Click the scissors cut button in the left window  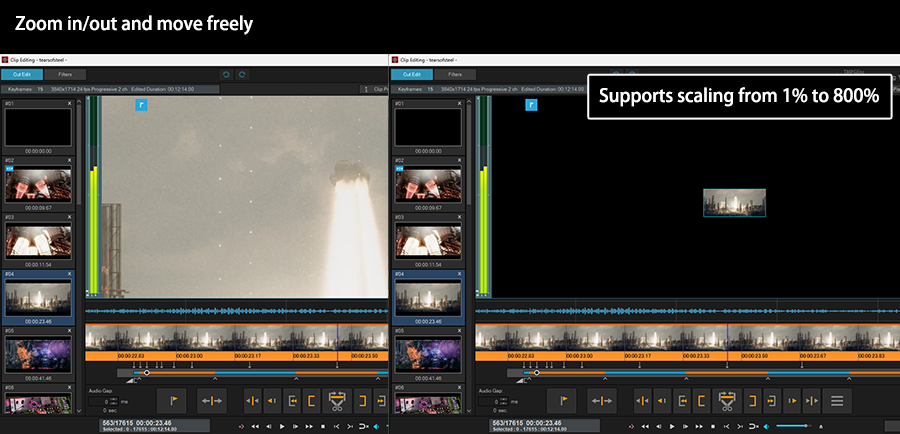(x=337, y=400)
